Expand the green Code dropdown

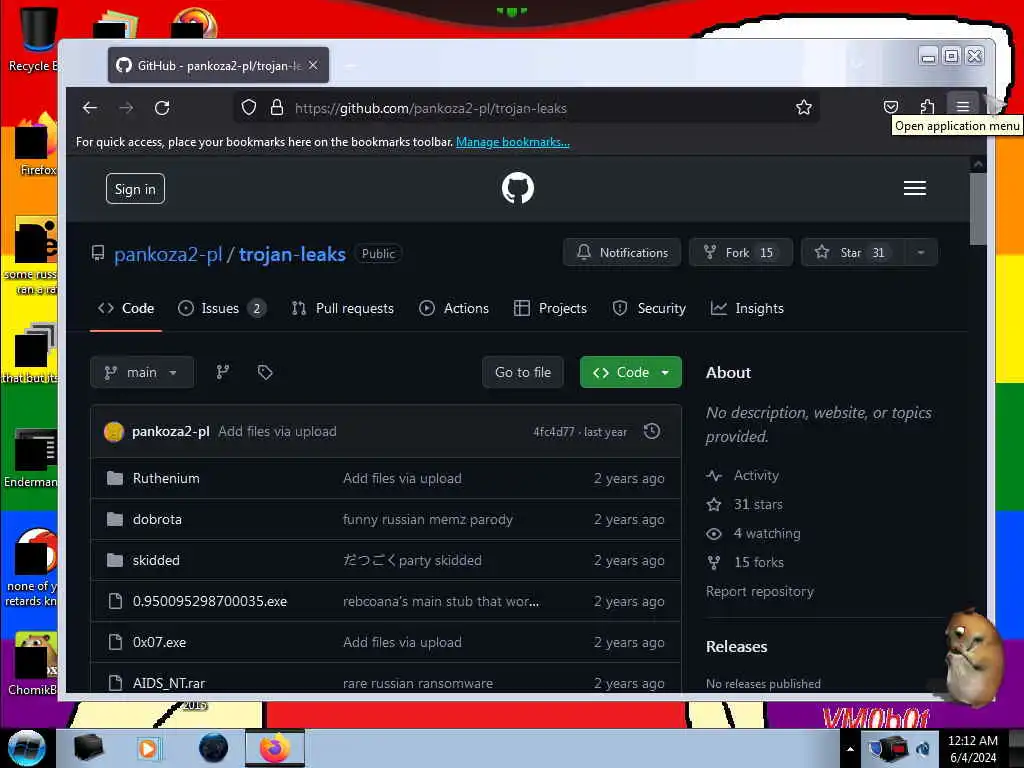630,372
